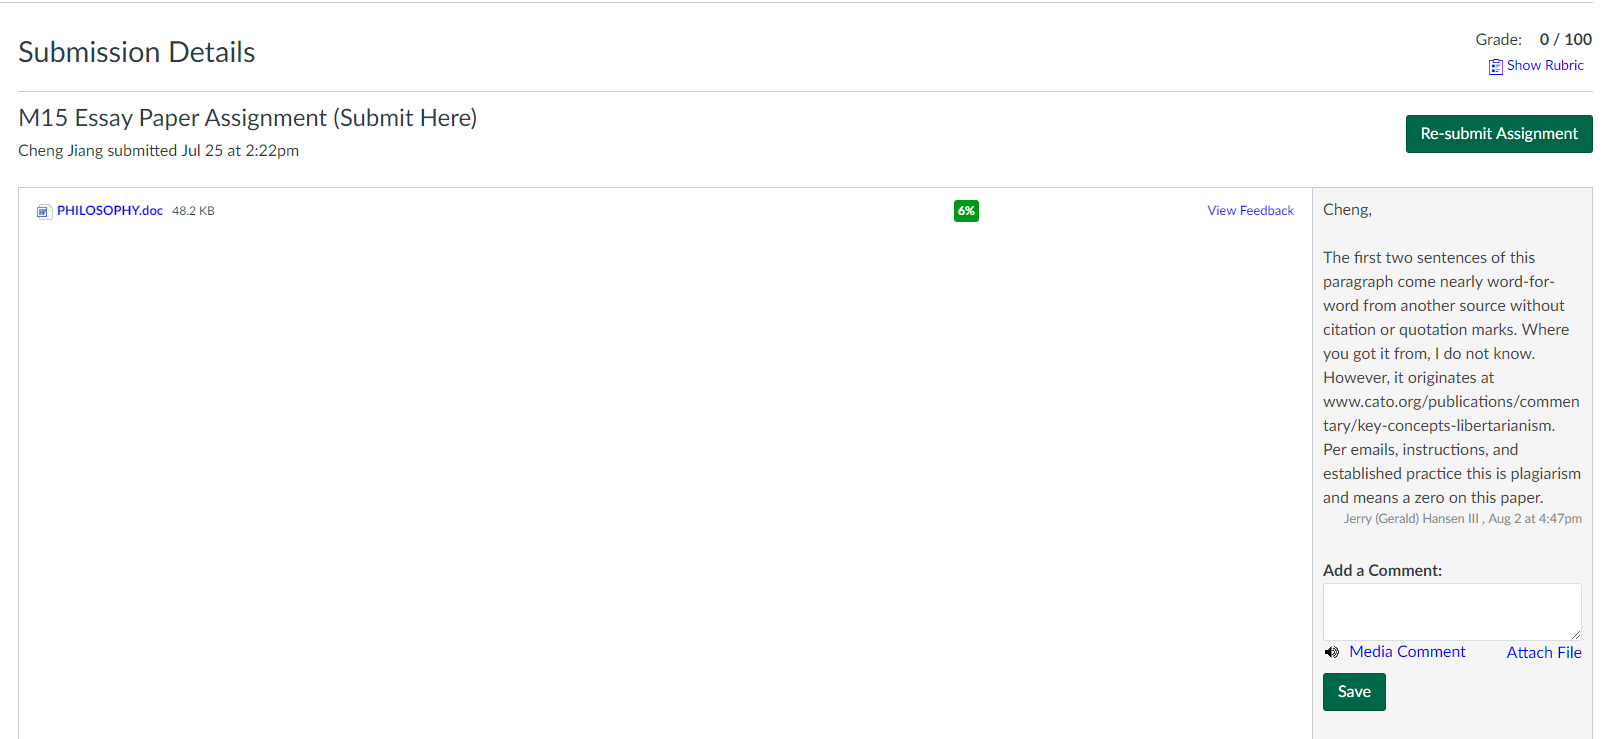The height and width of the screenshot is (739, 1613).
Task: Open the Show Rubric link
Action: 1545,66
